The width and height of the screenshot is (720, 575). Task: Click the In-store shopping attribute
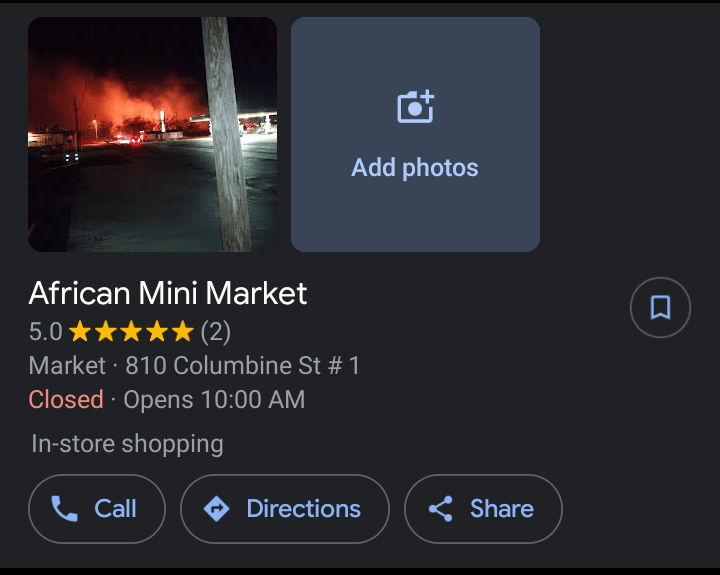[127, 443]
